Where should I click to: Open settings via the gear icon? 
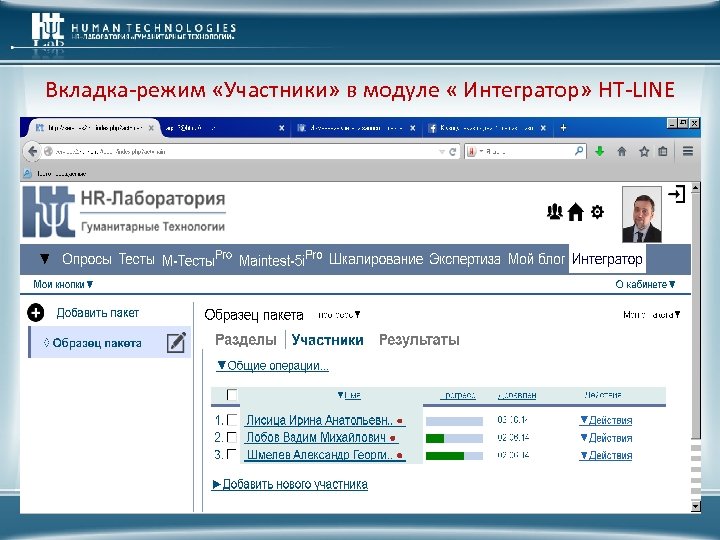(x=597, y=212)
